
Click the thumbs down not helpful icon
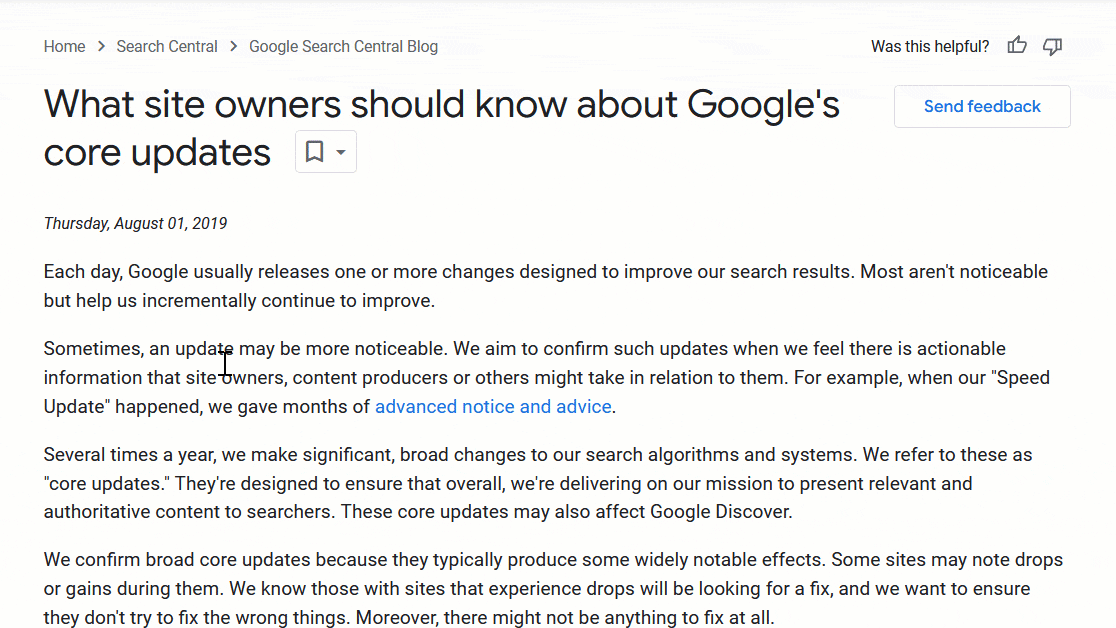pos(1053,46)
